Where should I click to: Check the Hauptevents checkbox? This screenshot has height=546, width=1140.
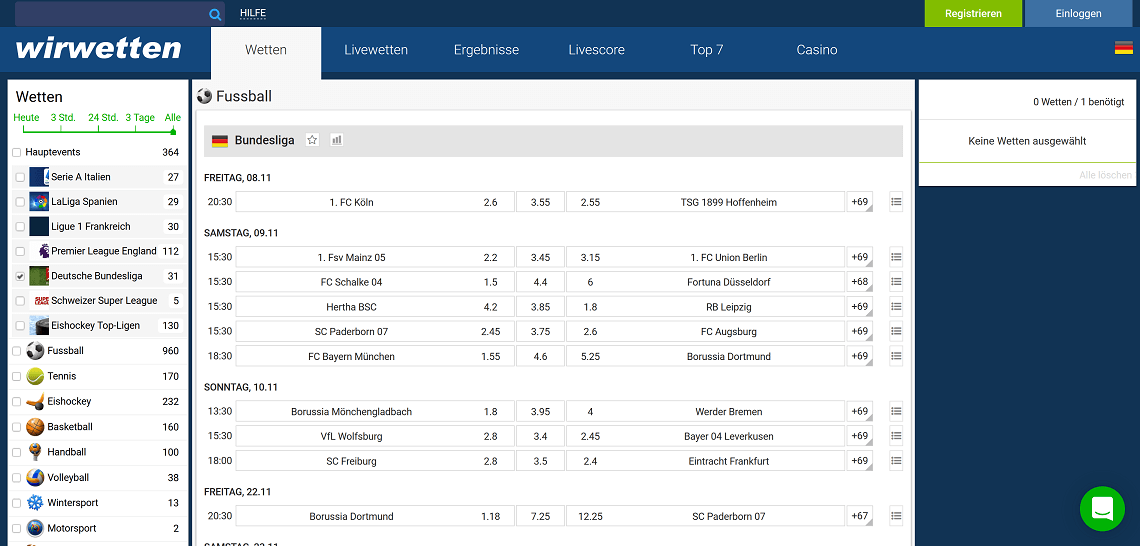[x=17, y=153]
